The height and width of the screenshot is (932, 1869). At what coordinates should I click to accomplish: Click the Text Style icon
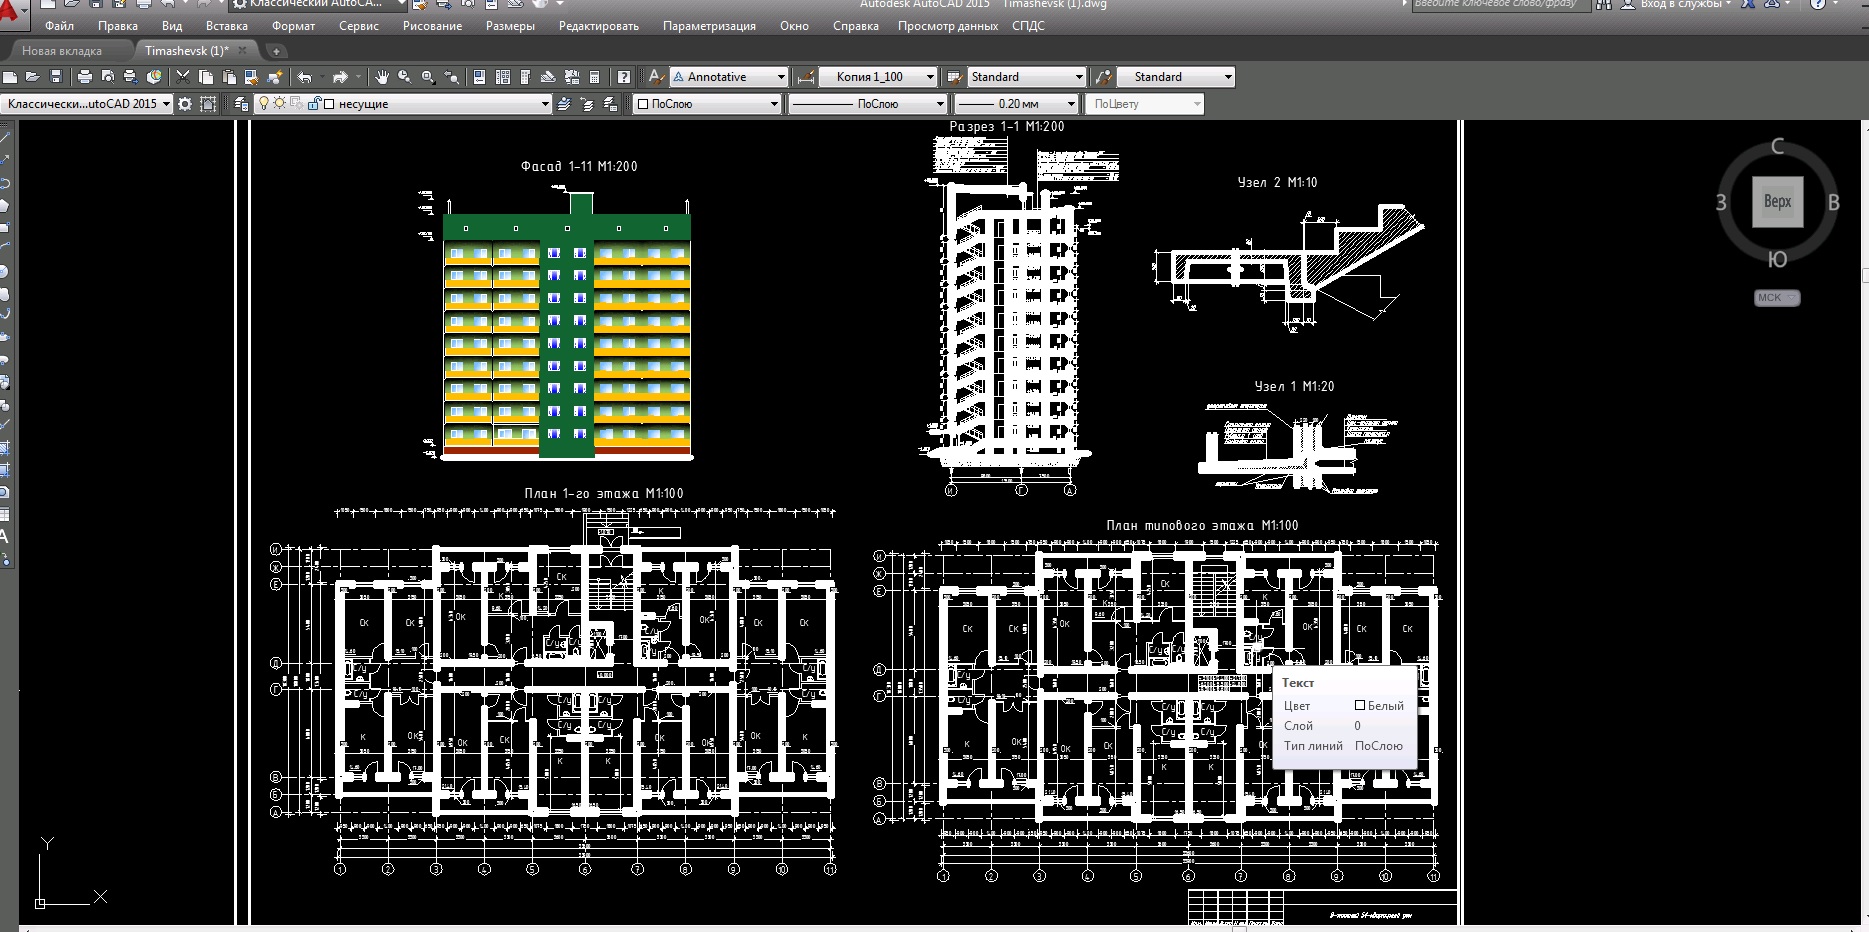tap(655, 76)
